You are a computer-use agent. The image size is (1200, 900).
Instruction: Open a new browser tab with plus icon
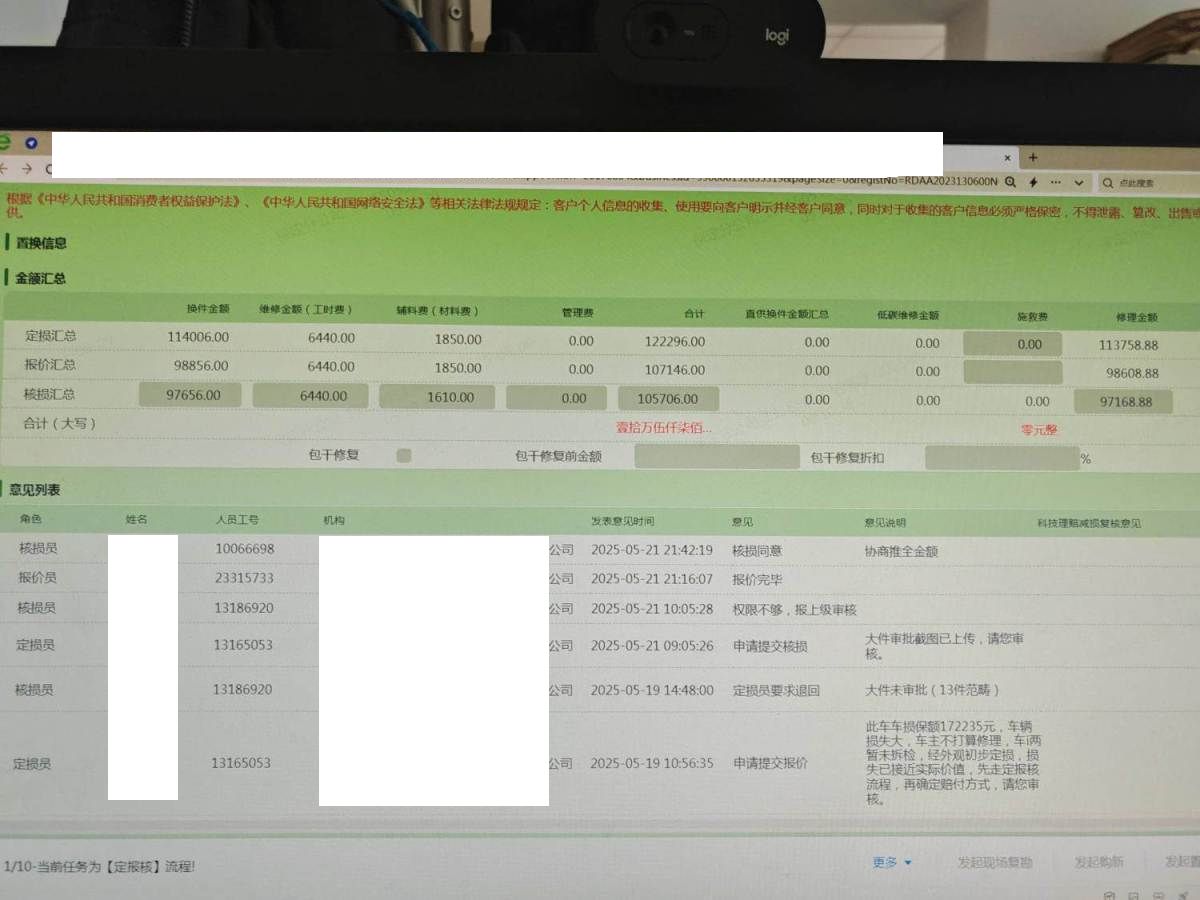1033,157
